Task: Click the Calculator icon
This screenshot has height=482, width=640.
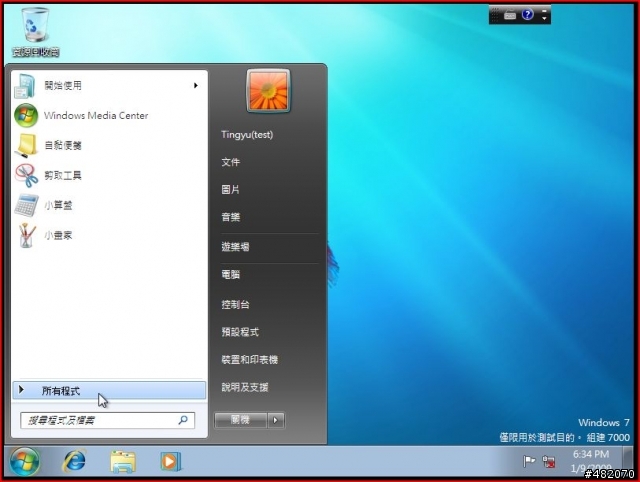Action: pos(26,205)
